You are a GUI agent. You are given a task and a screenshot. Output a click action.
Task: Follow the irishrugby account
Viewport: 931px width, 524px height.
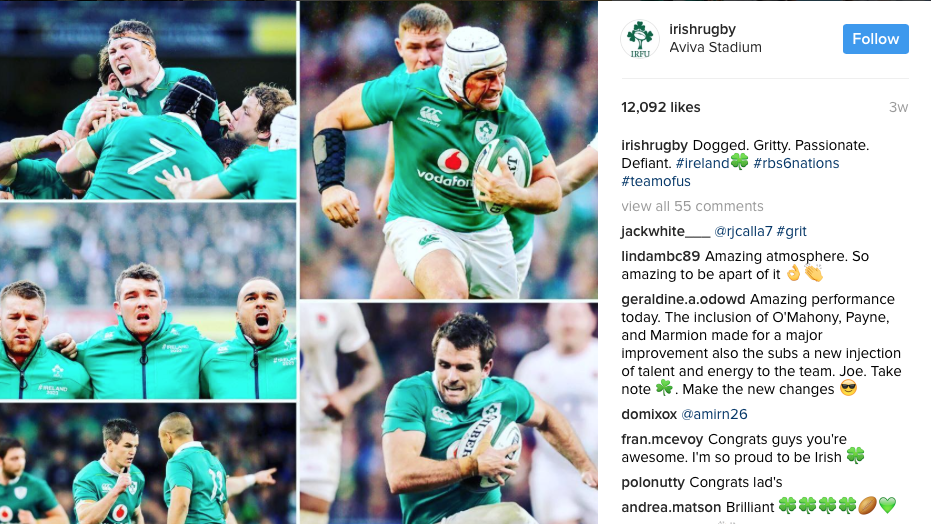[x=875, y=39]
